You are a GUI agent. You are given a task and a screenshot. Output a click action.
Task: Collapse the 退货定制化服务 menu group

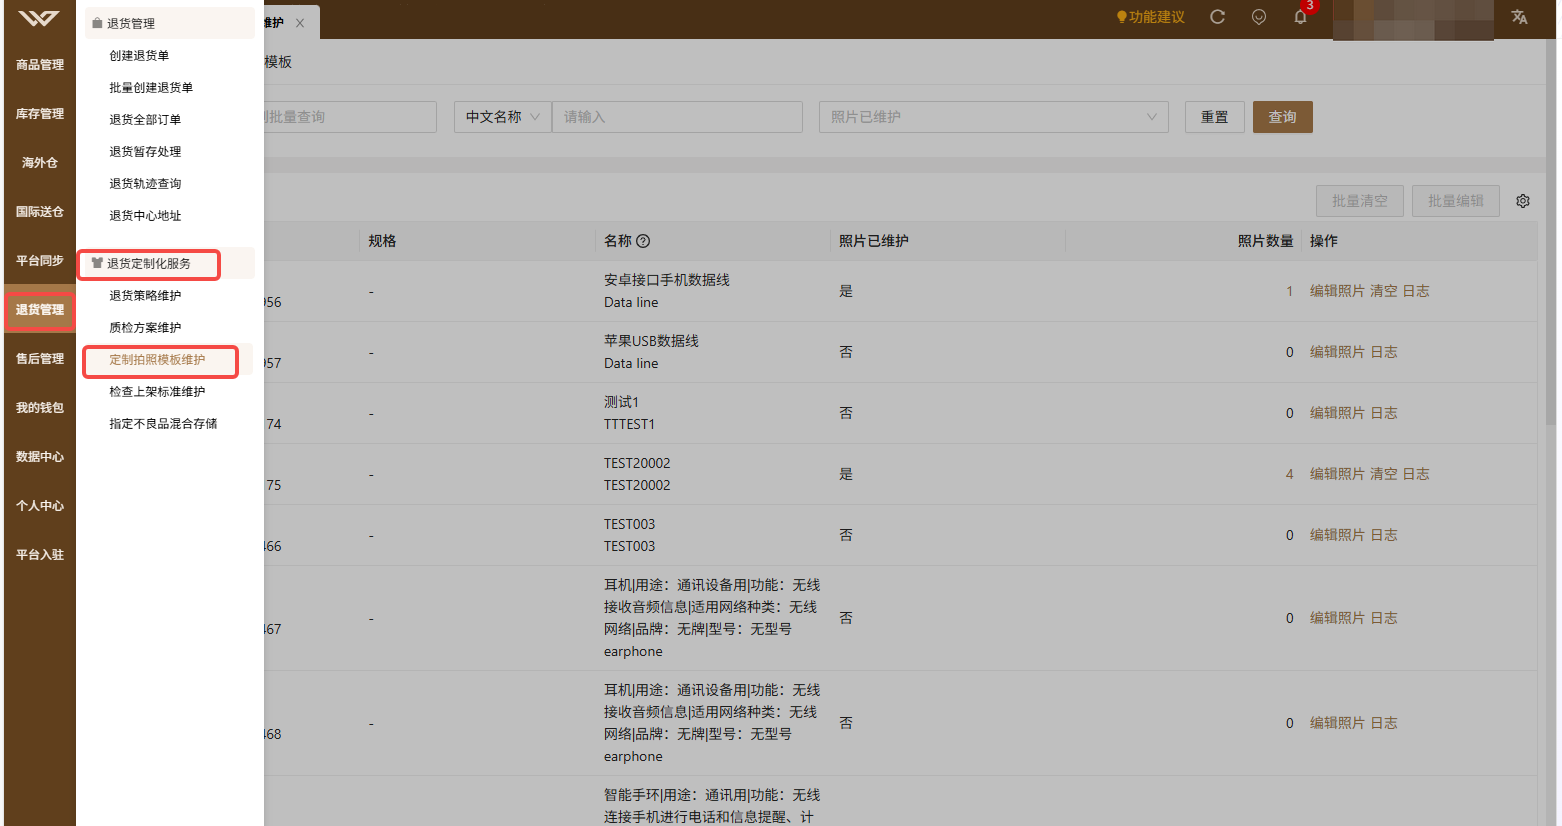pos(149,264)
